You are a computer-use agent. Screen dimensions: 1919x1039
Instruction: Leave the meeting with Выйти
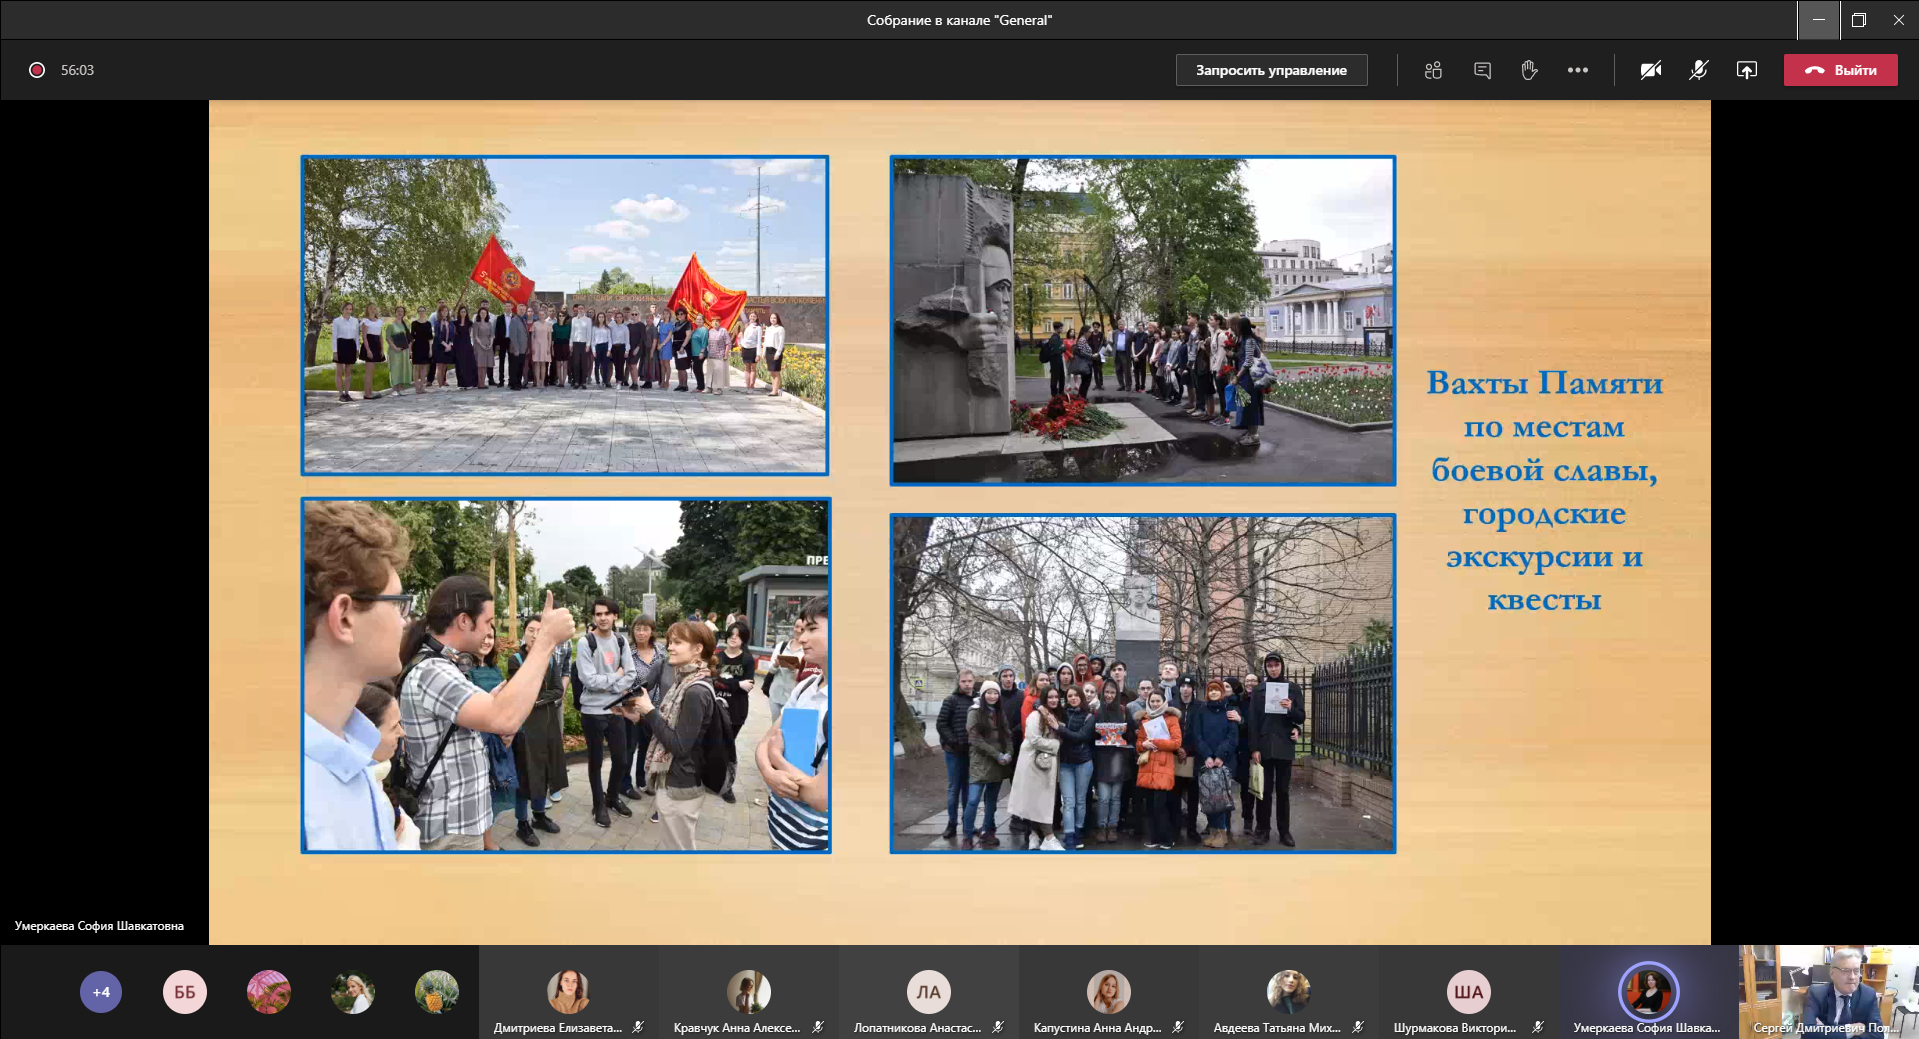(x=1840, y=70)
